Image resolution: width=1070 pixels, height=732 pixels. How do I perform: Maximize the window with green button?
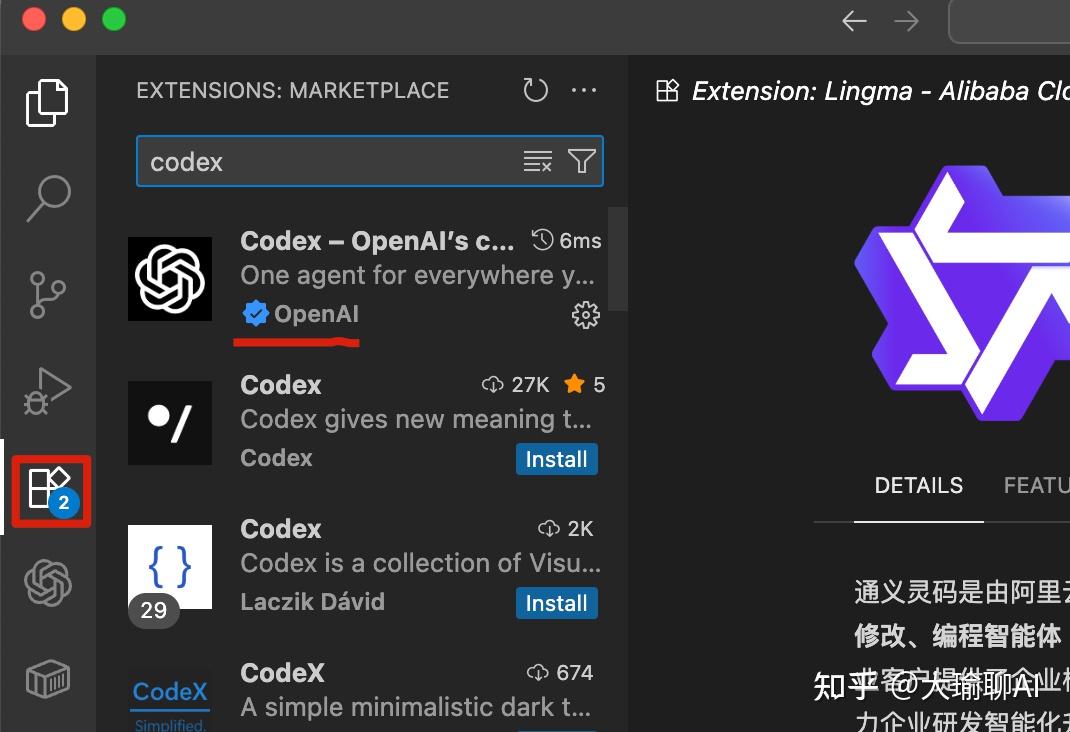114,18
